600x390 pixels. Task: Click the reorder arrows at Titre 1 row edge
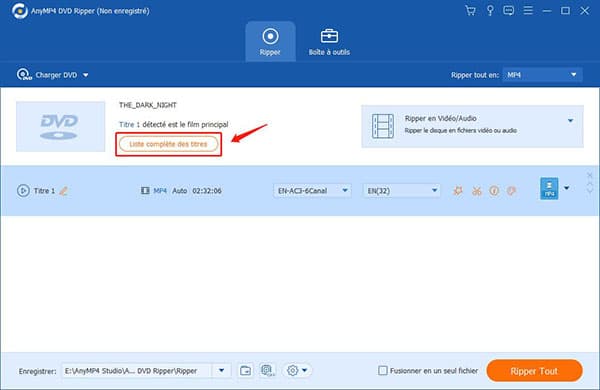[x=590, y=188]
